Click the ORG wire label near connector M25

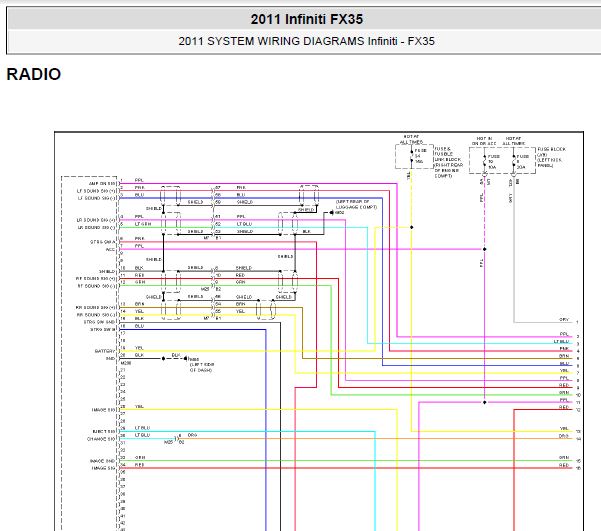[x=192, y=435]
